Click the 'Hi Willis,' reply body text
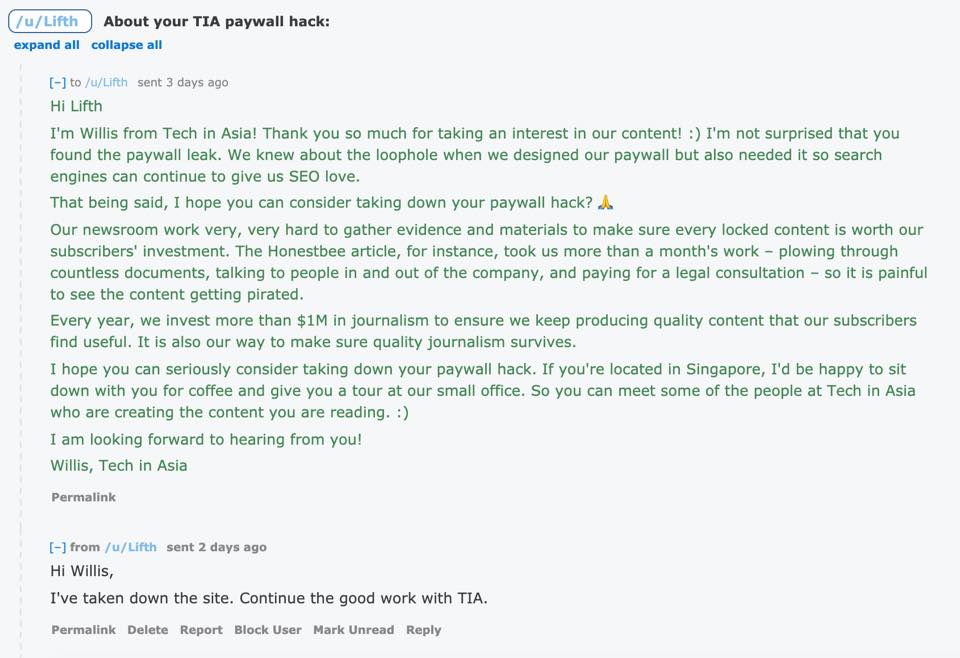Screen dimensions: 960x658 [x=82, y=571]
